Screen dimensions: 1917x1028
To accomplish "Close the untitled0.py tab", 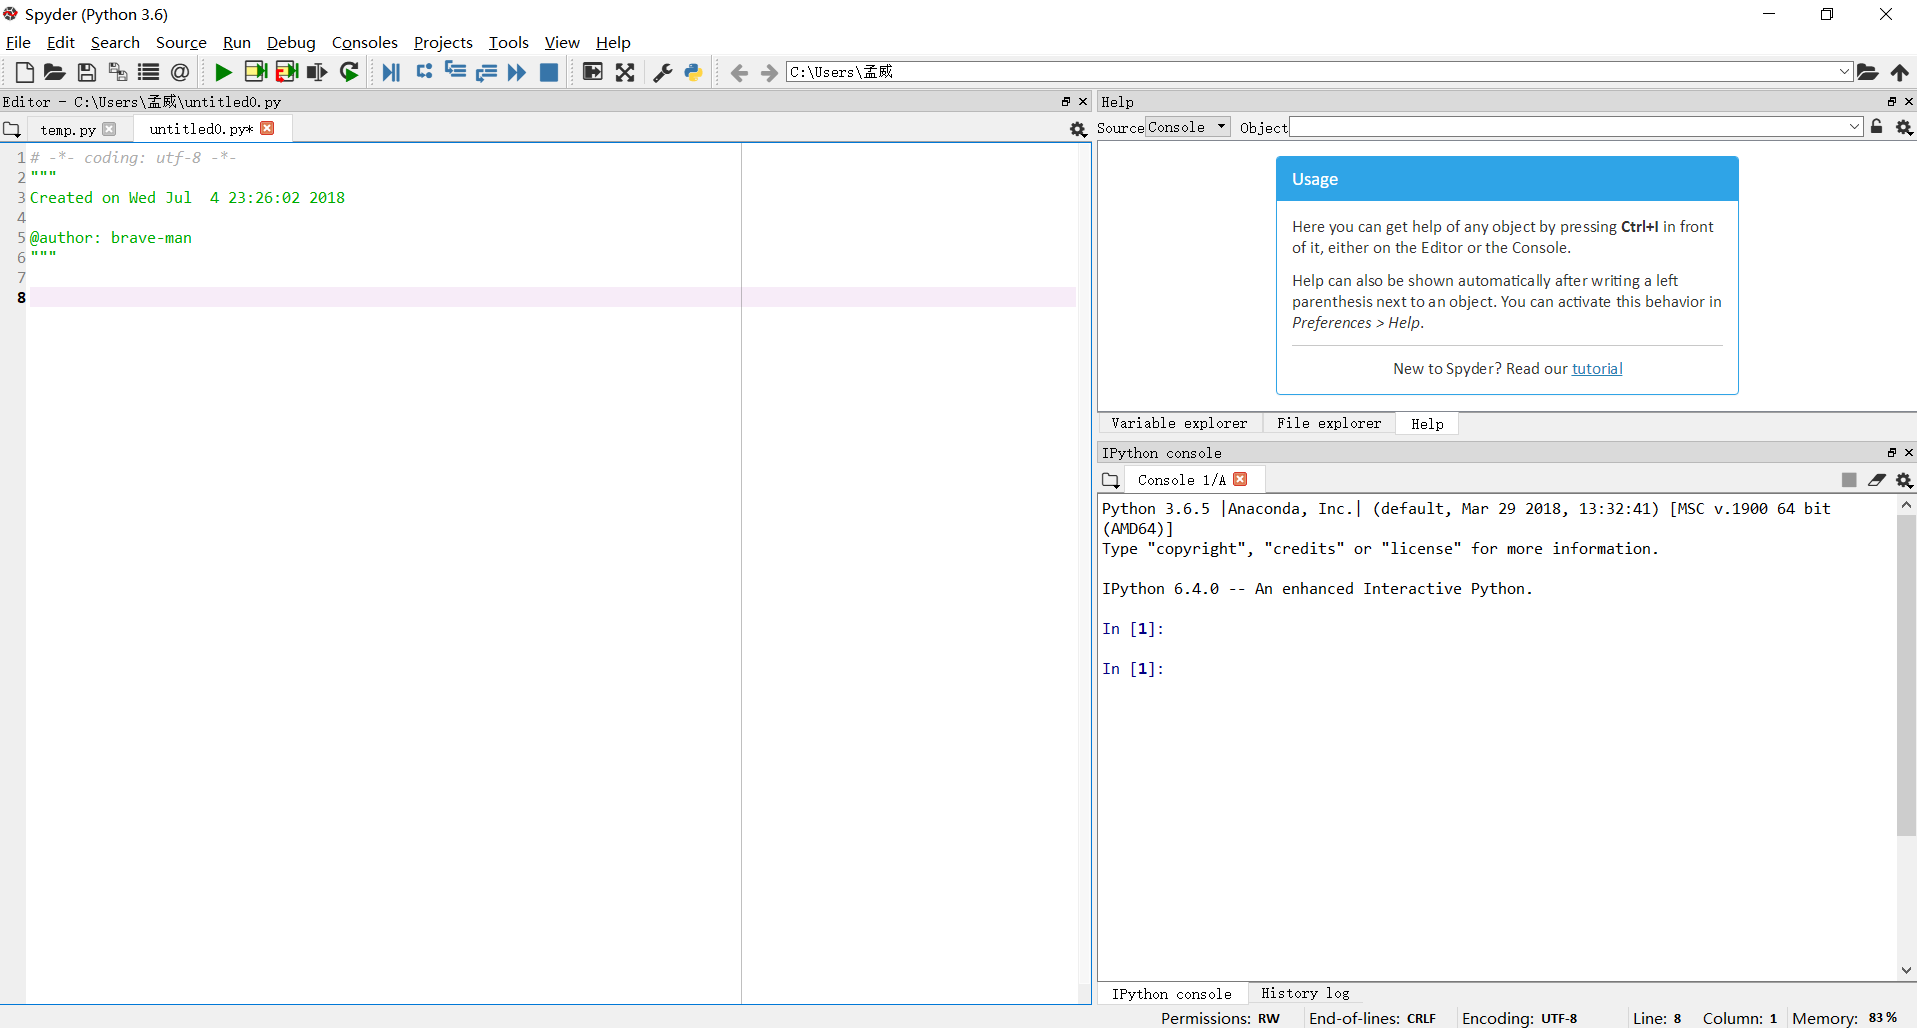I will (x=267, y=128).
